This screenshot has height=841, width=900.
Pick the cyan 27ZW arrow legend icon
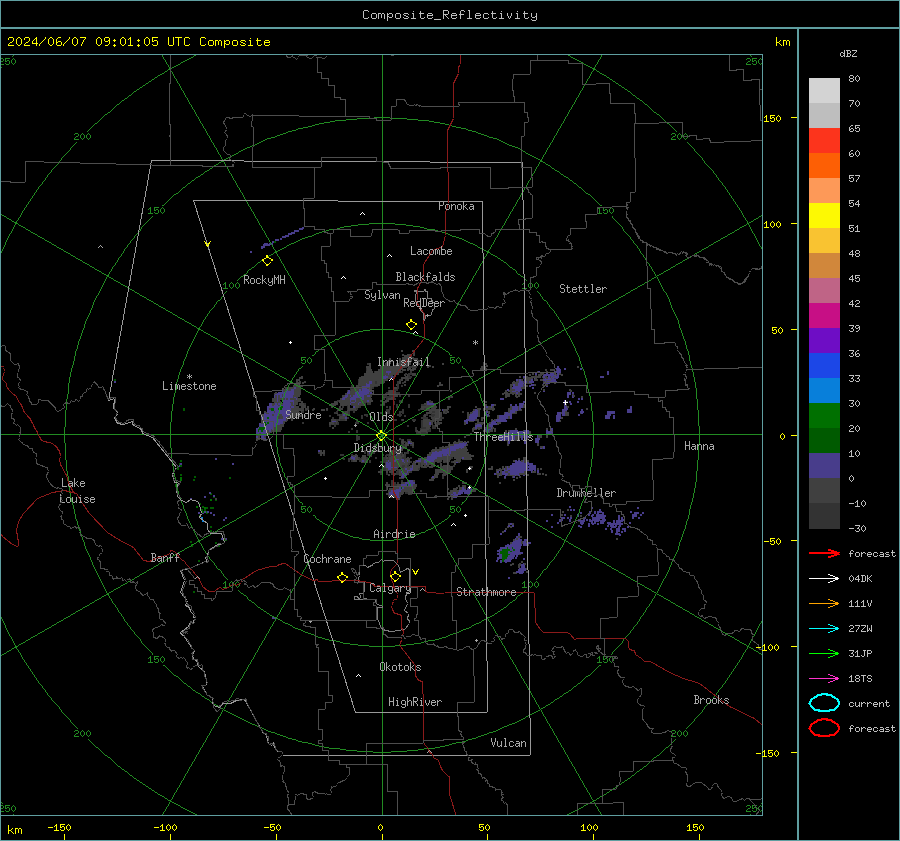click(824, 629)
